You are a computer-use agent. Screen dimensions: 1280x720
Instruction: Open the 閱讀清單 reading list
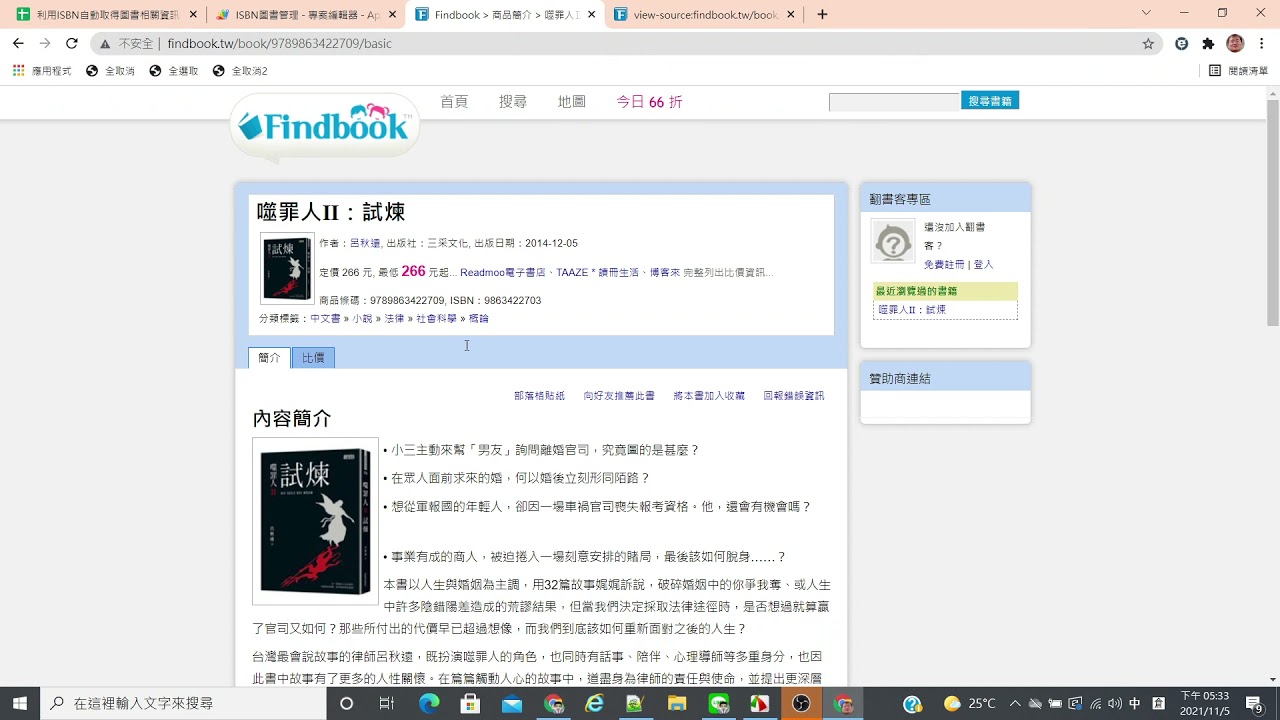[x=1238, y=71]
